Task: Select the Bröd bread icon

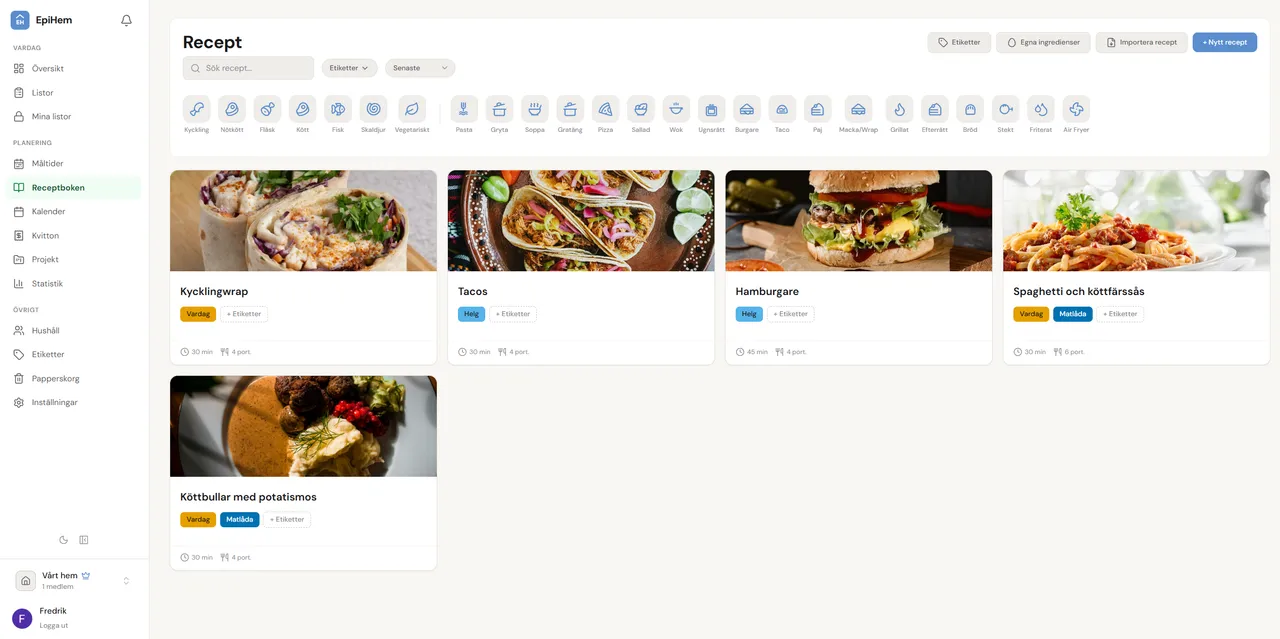Action: [x=970, y=109]
